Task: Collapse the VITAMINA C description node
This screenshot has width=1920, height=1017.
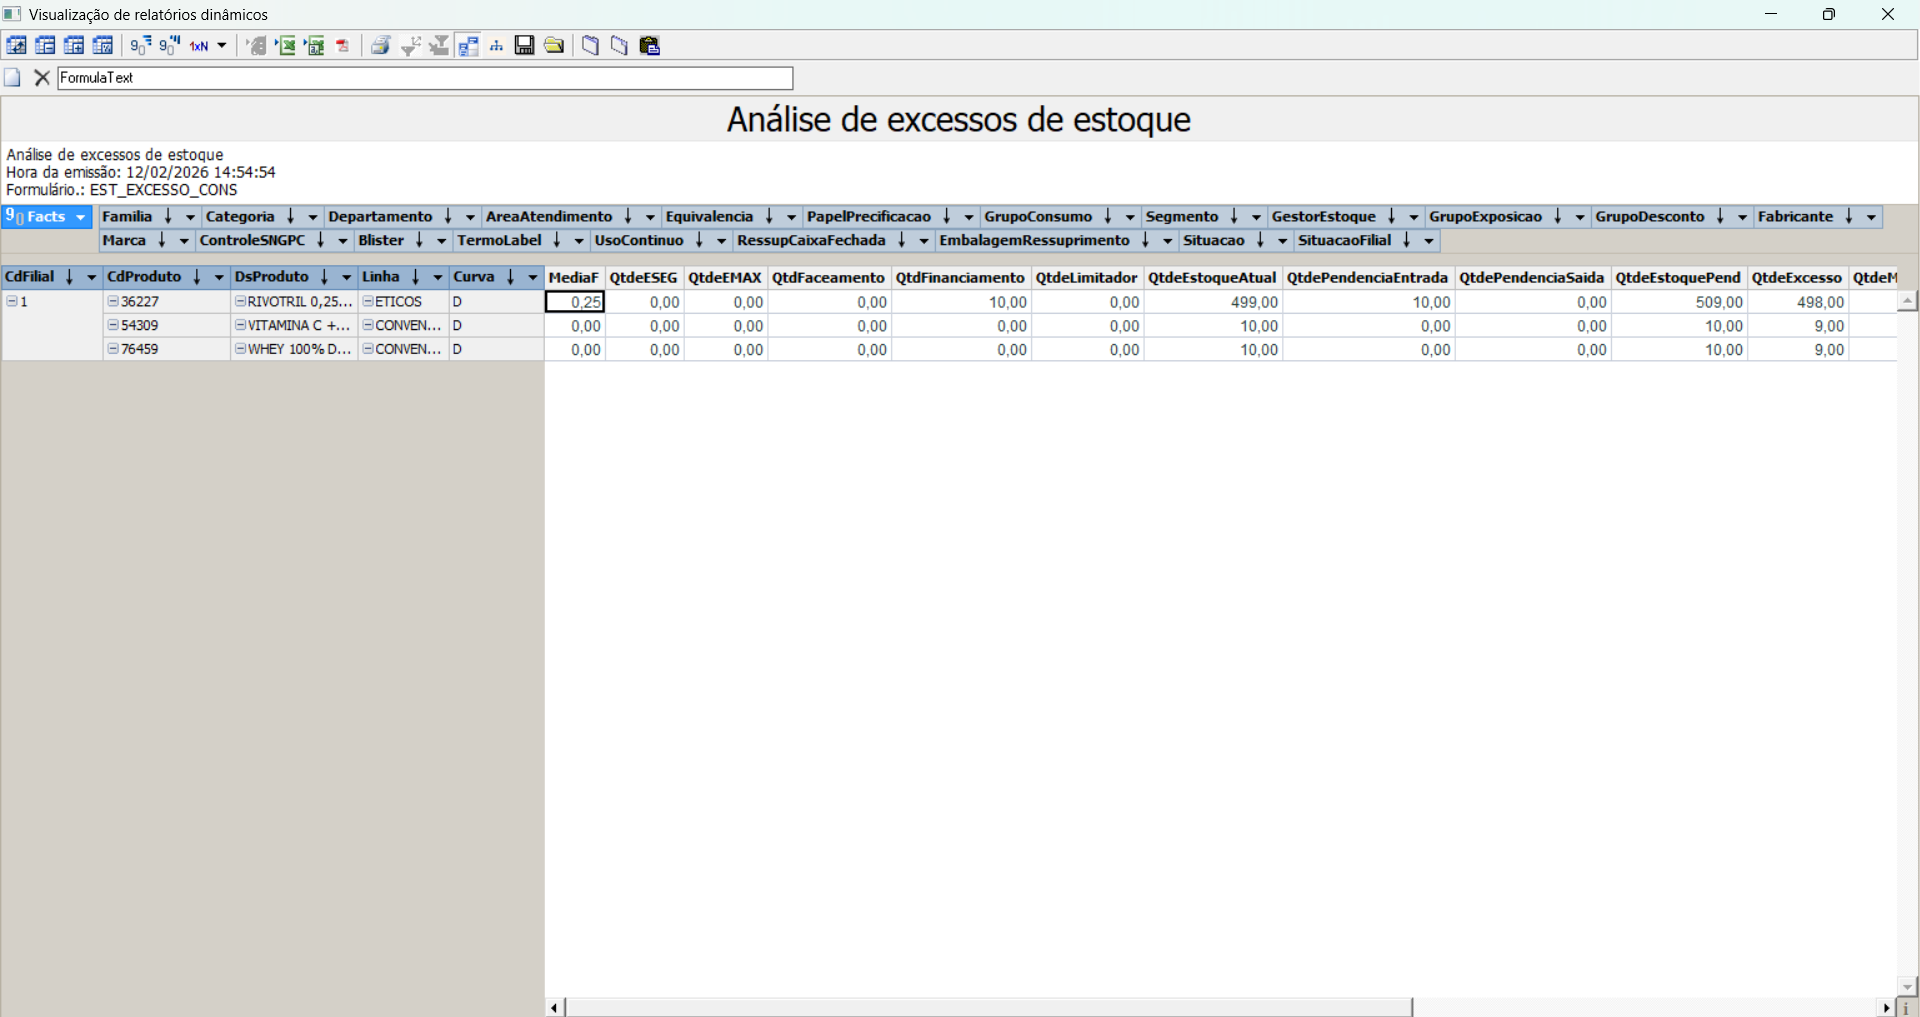Action: 241,325
